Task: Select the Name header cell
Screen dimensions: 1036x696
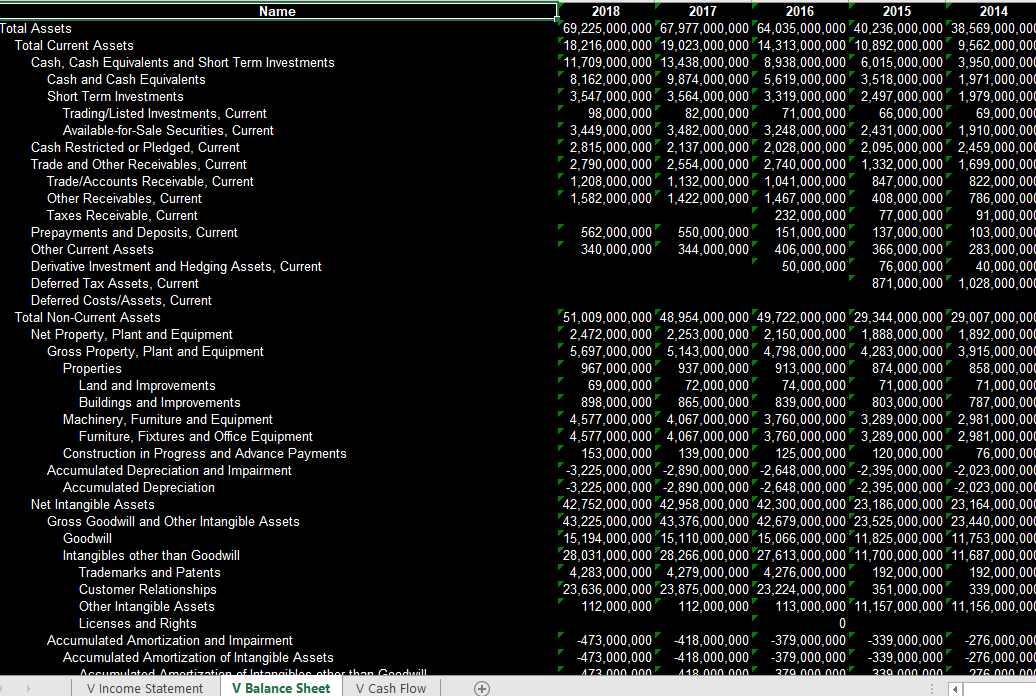Action: tap(277, 11)
